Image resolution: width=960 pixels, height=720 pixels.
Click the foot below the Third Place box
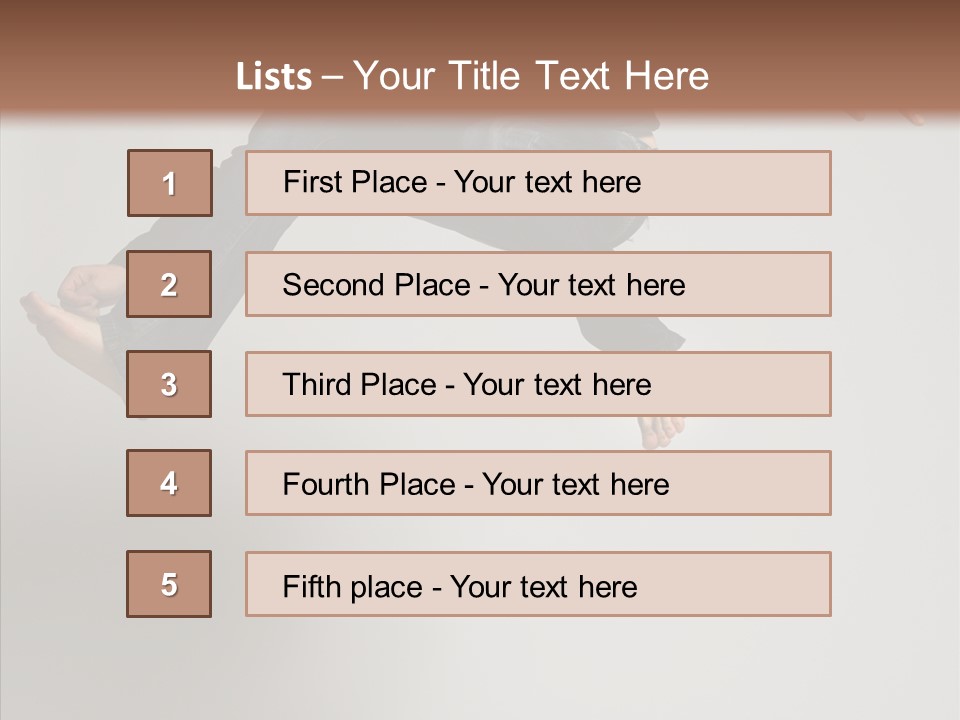(x=660, y=431)
